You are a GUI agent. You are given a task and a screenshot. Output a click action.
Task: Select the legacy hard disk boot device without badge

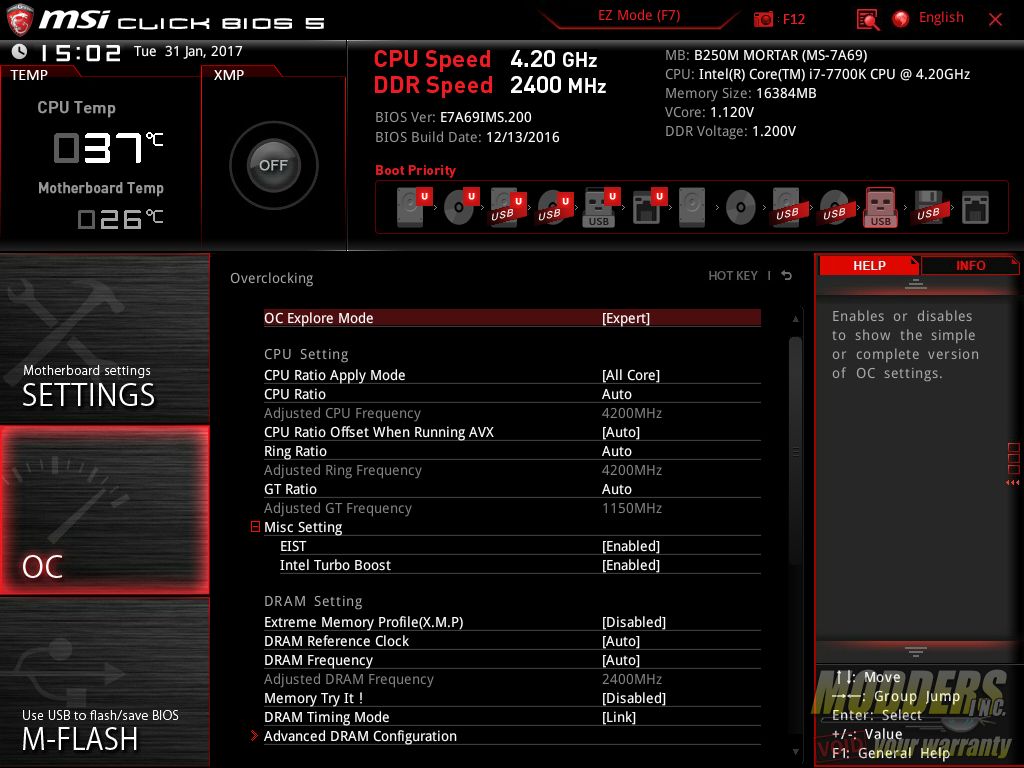click(692, 207)
